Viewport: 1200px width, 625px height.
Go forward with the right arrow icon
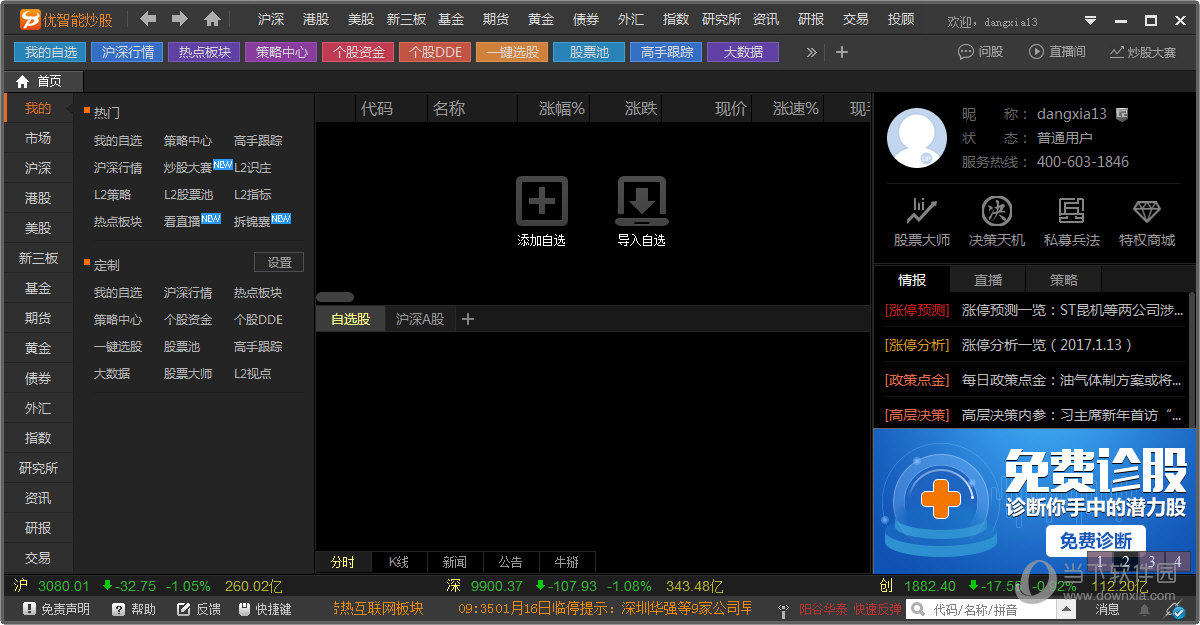click(180, 19)
